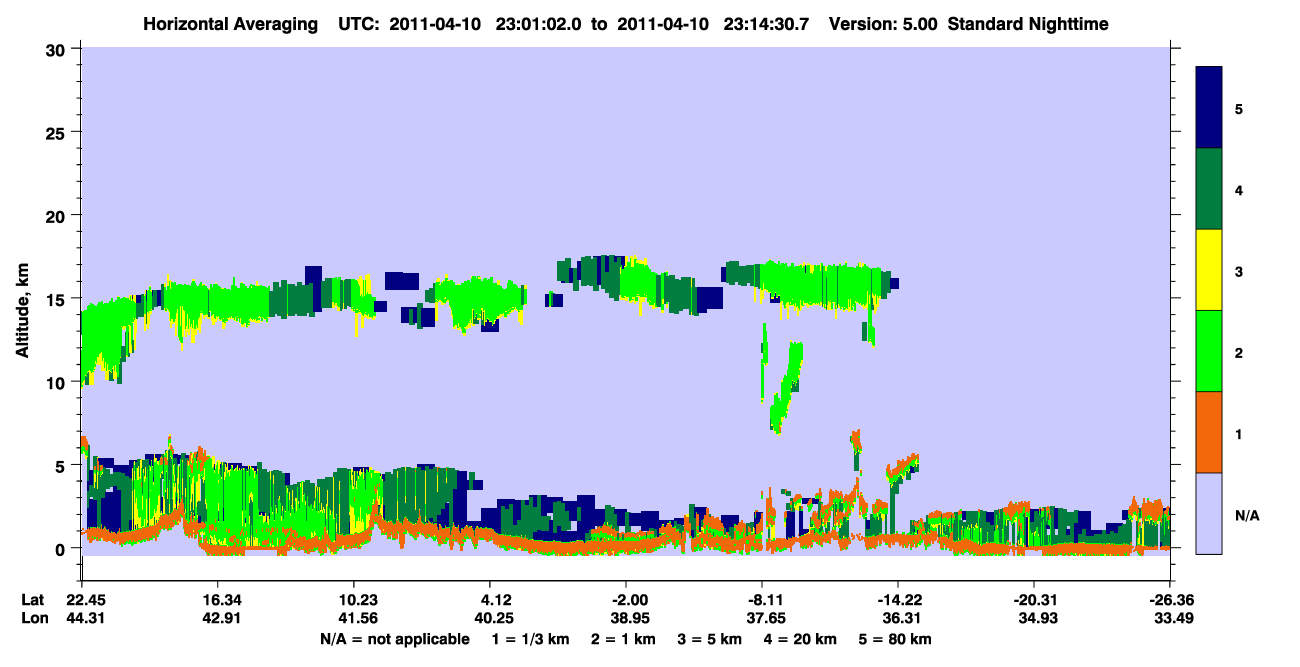The width and height of the screenshot is (1300, 667).
Task: Click the yellow color bar segment 3
Action: coord(1209,270)
